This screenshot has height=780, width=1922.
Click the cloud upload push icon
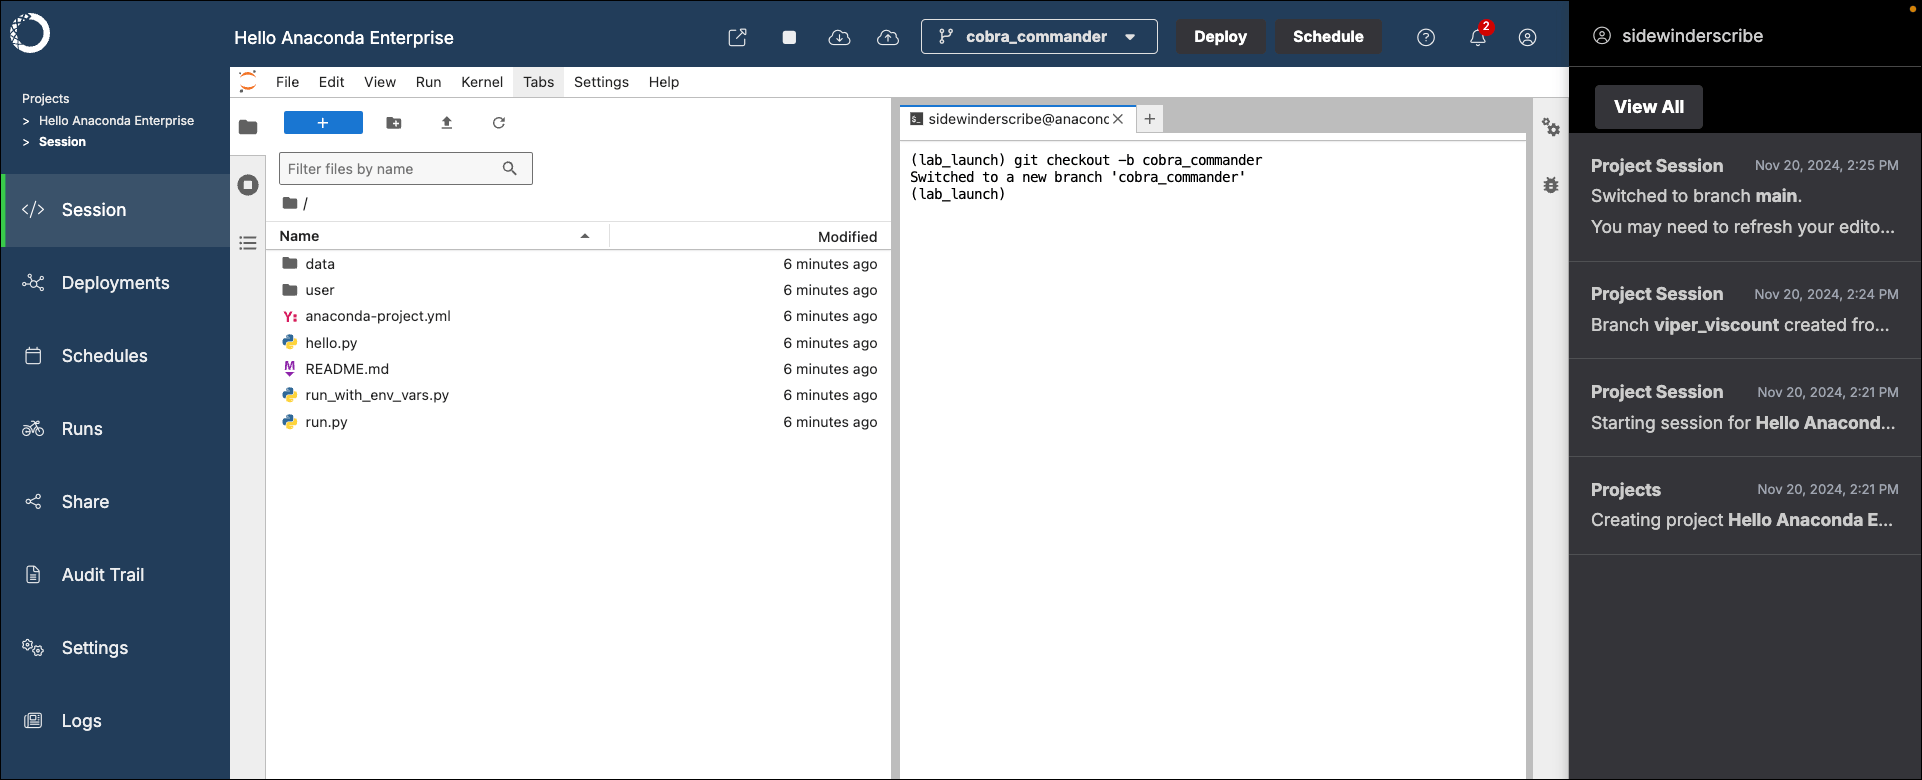click(888, 37)
